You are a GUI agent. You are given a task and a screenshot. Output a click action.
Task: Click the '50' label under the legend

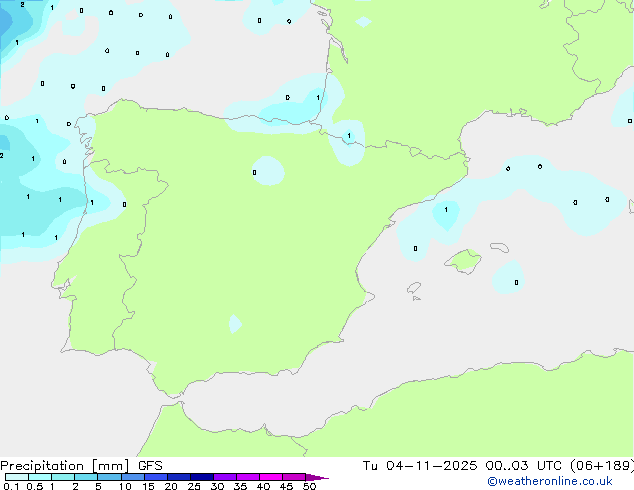tap(309, 486)
